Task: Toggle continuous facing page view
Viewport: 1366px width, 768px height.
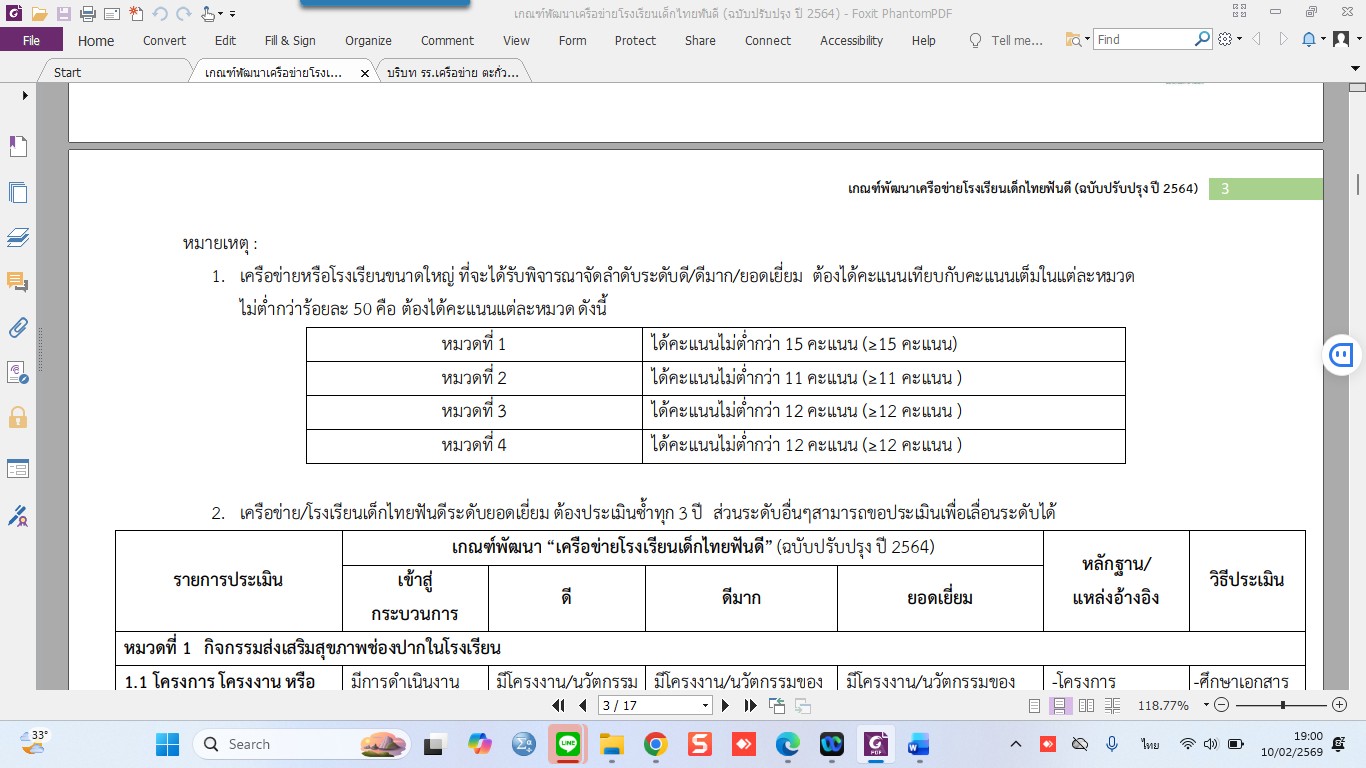Action: click(1111, 706)
